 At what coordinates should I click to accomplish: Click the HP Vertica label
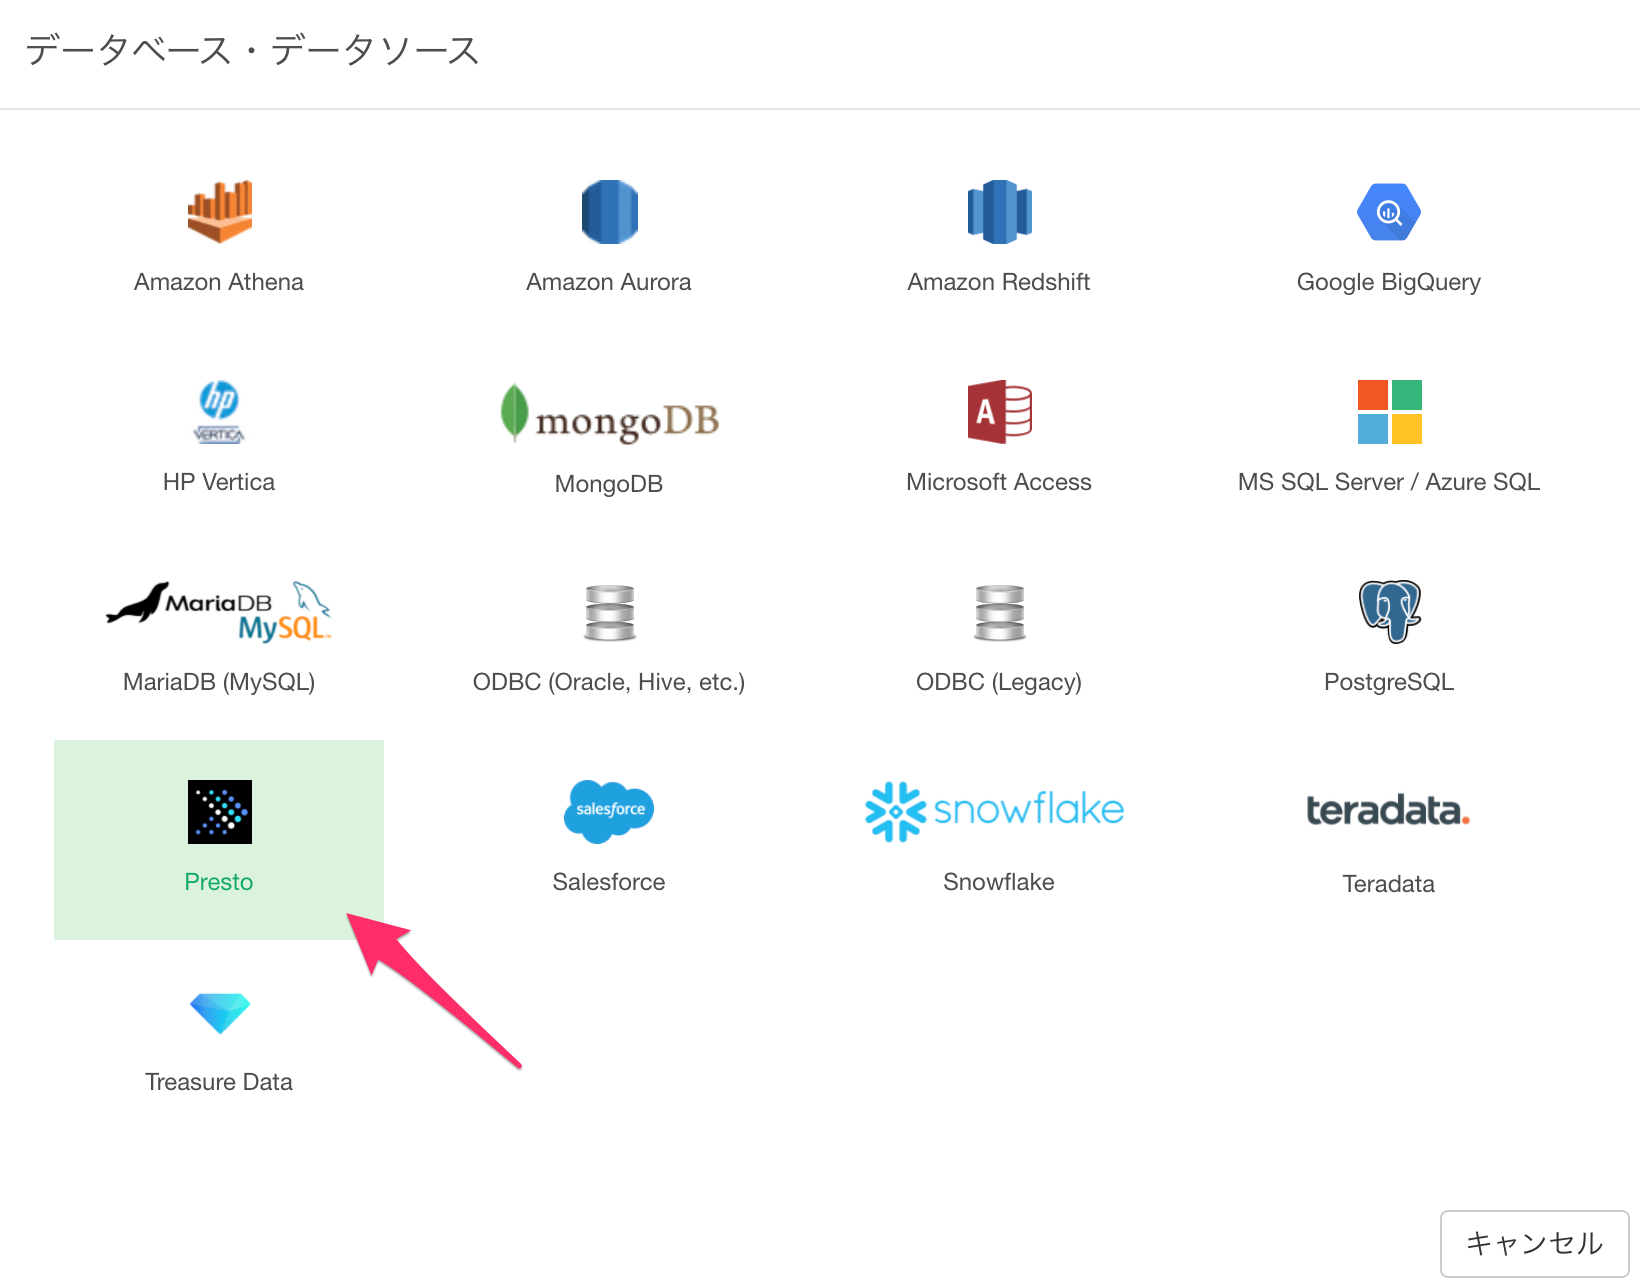[x=219, y=482]
